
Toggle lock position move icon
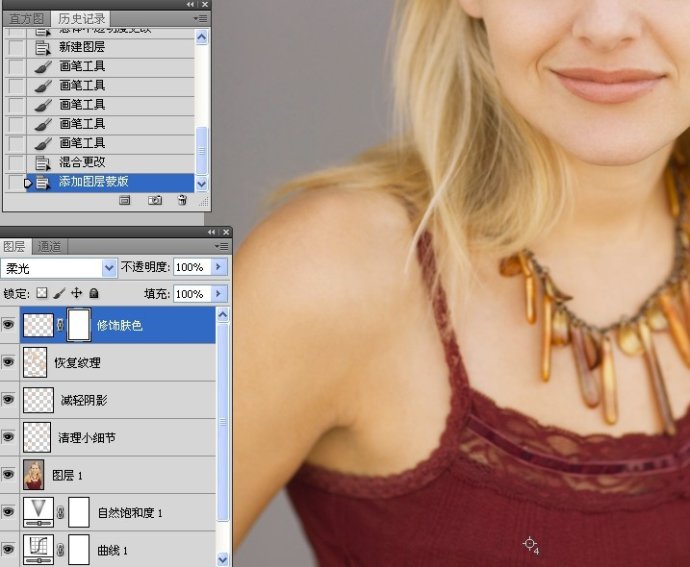(x=77, y=293)
